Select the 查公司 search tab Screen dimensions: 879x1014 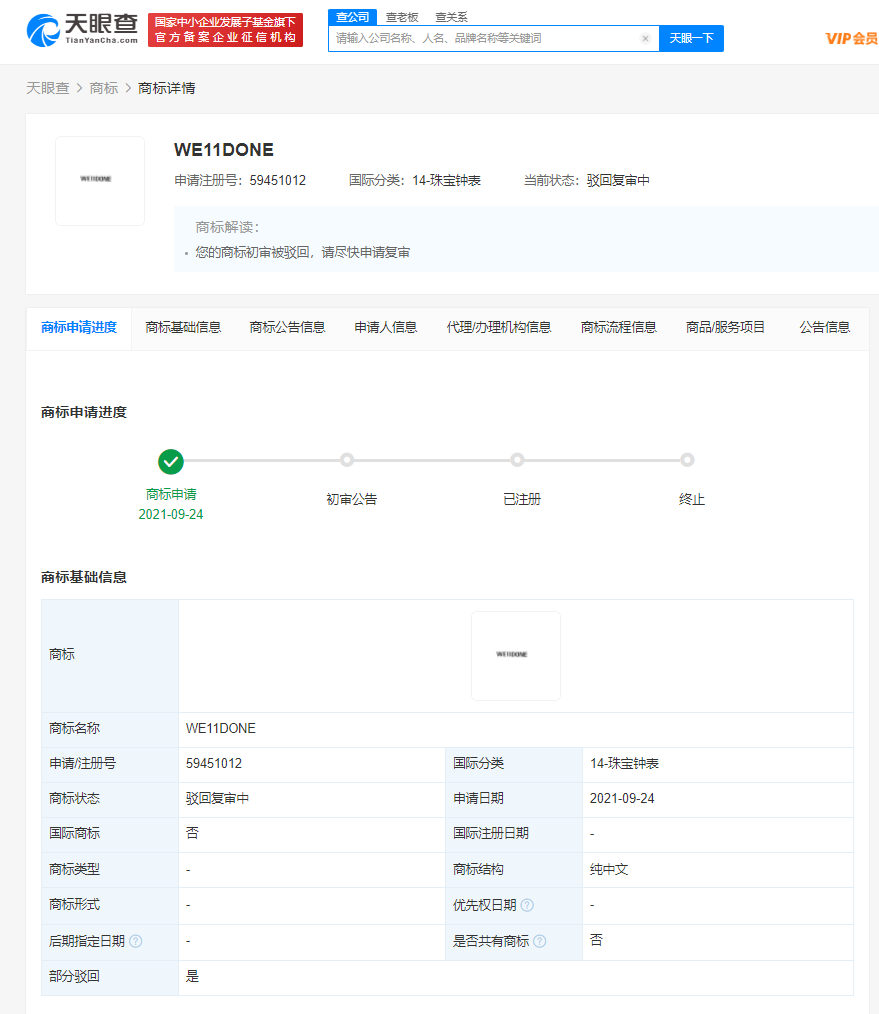pyautogui.click(x=353, y=17)
